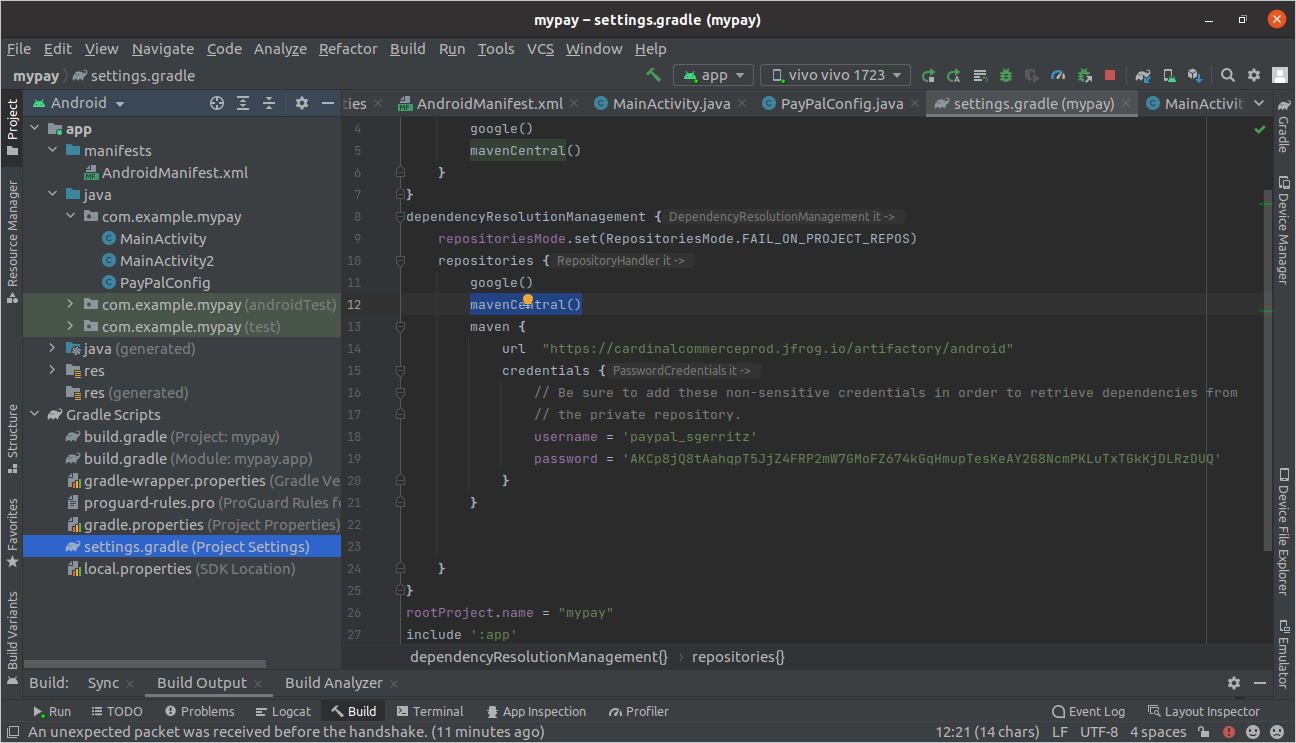Image resolution: width=1296 pixels, height=743 pixels.
Task: Open Gradle tool window on right
Action: coord(1283,126)
